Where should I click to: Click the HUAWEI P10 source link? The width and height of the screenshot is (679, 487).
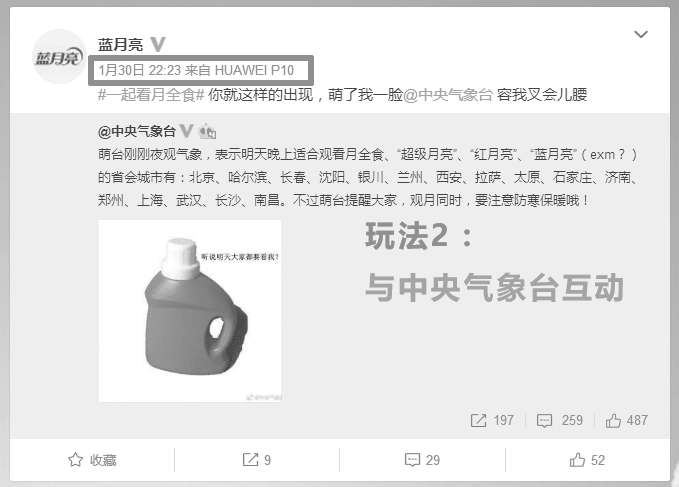254,70
